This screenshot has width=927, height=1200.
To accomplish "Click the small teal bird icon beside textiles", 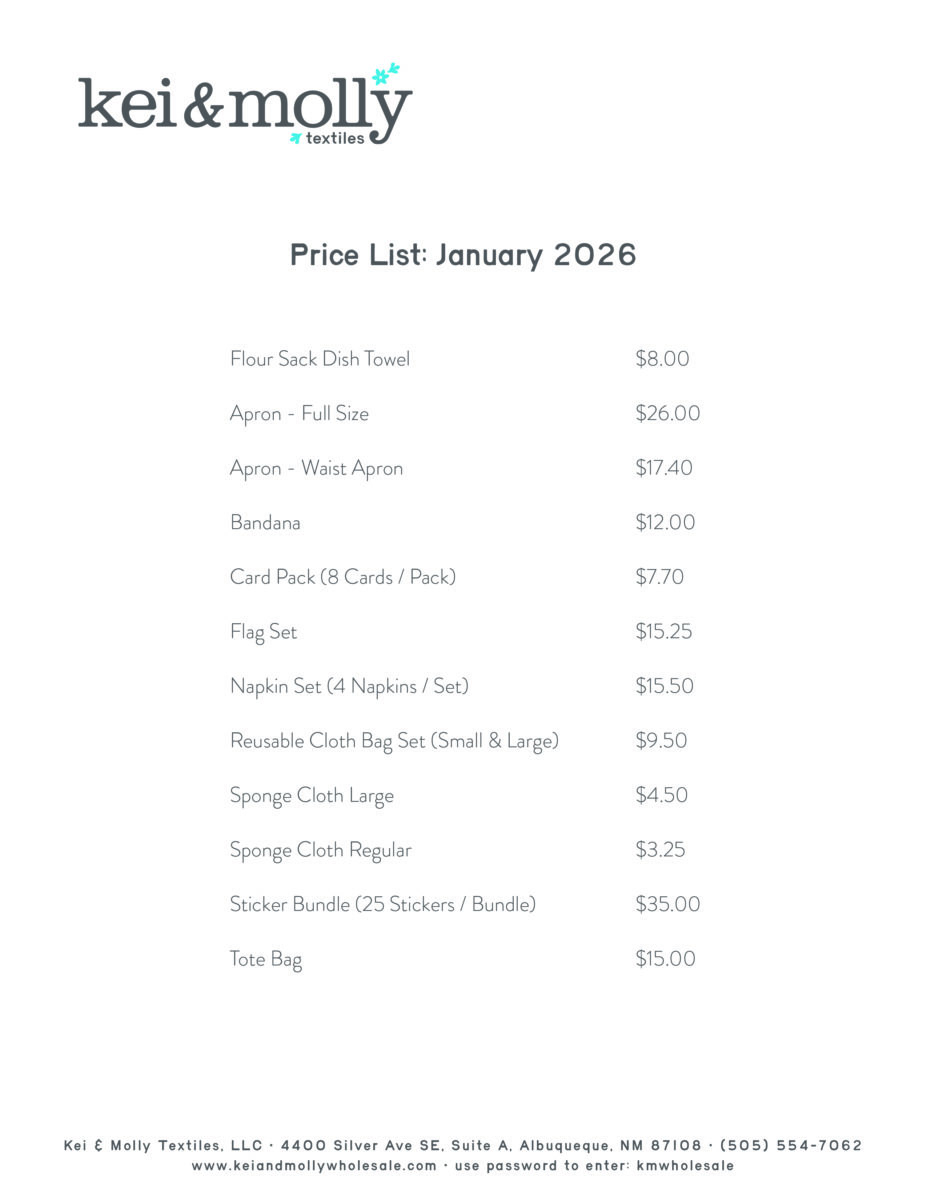I will (x=295, y=138).
